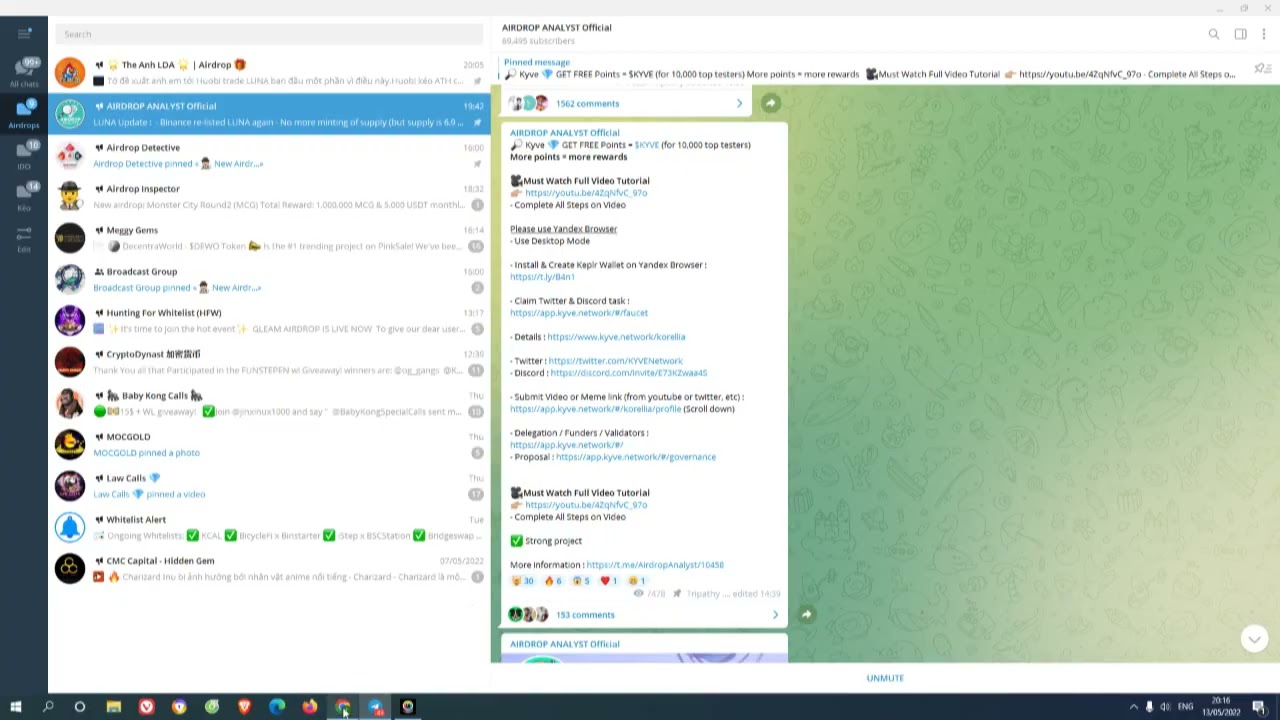This screenshot has width=1280, height=720.
Task: Open the Windows Start menu
Action: tap(15, 707)
